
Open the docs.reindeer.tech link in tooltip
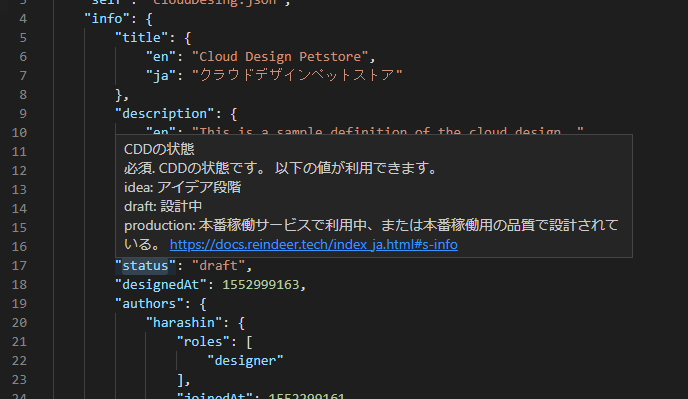(314, 244)
